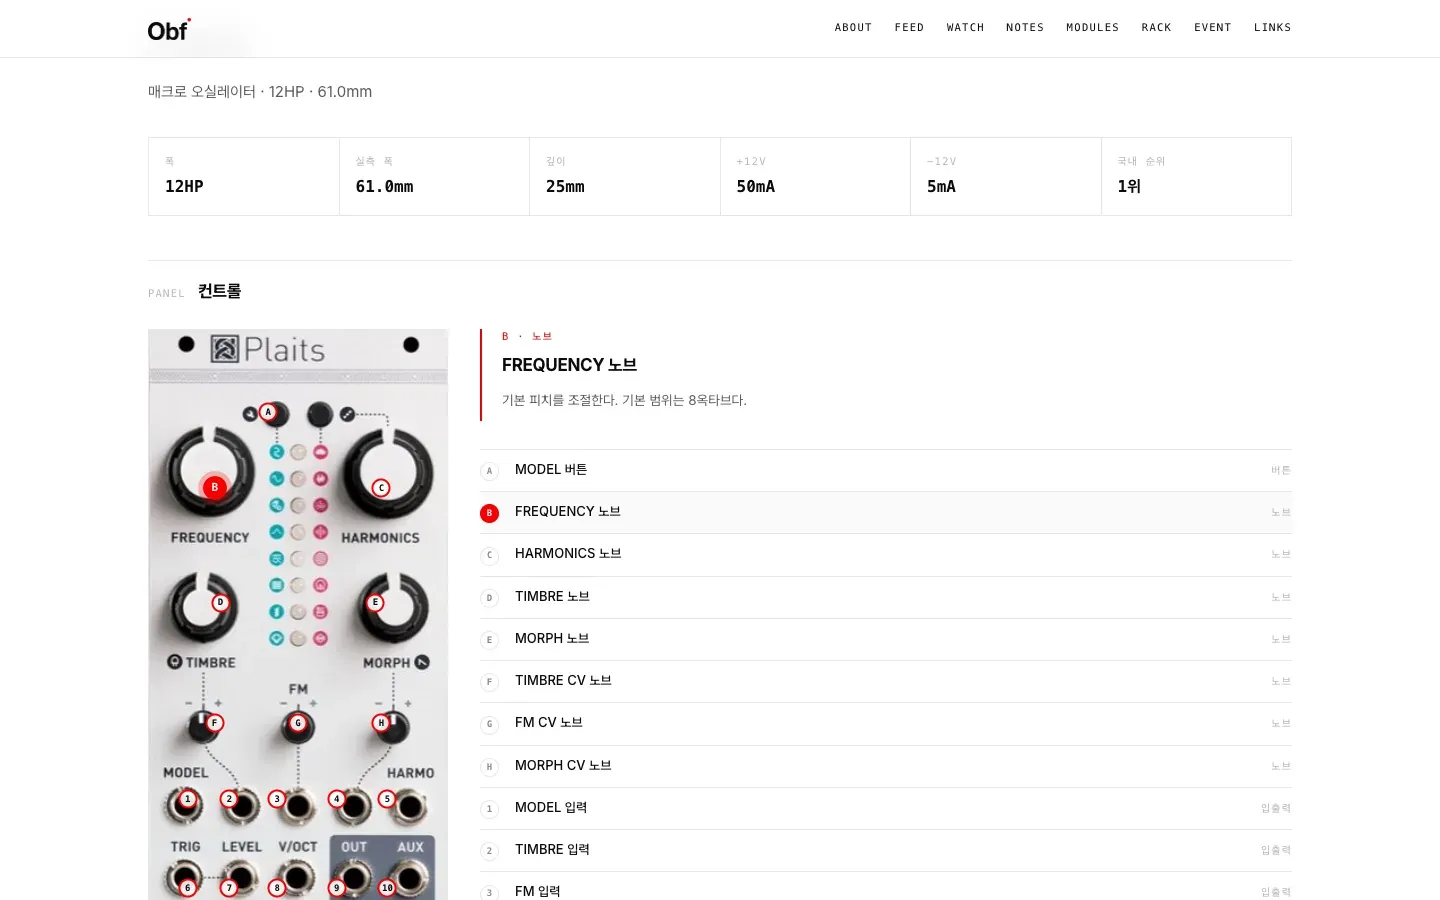The image size is (1440, 900).
Task: Open EVENT in the top navigation
Action: (1212, 28)
